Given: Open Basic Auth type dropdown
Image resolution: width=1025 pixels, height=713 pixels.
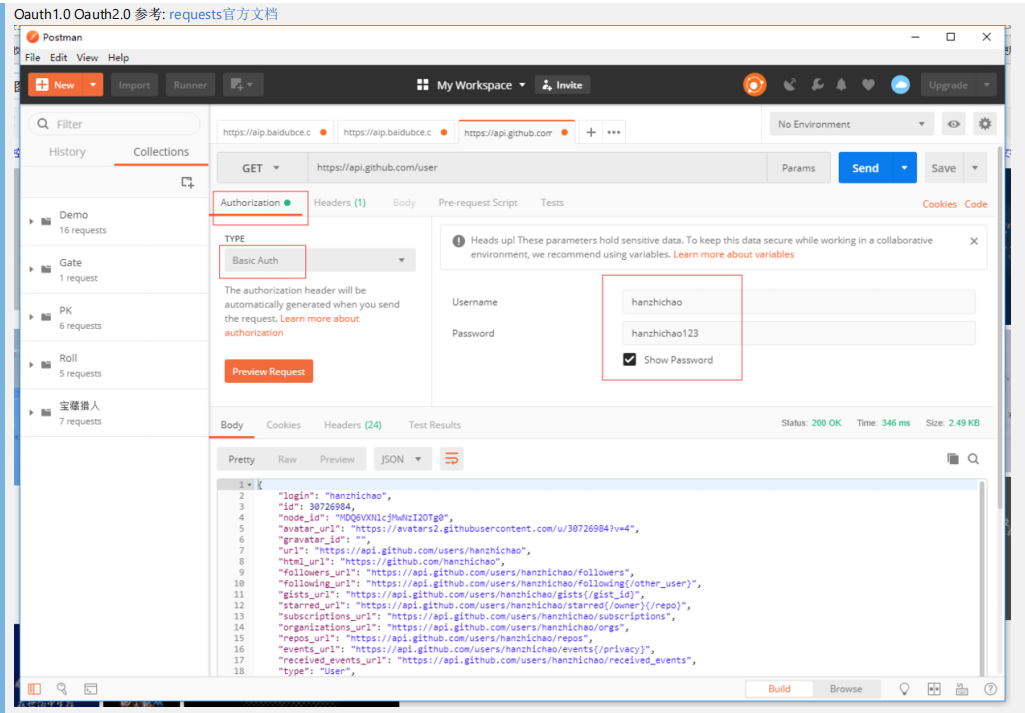Looking at the screenshot, I should 320,260.
